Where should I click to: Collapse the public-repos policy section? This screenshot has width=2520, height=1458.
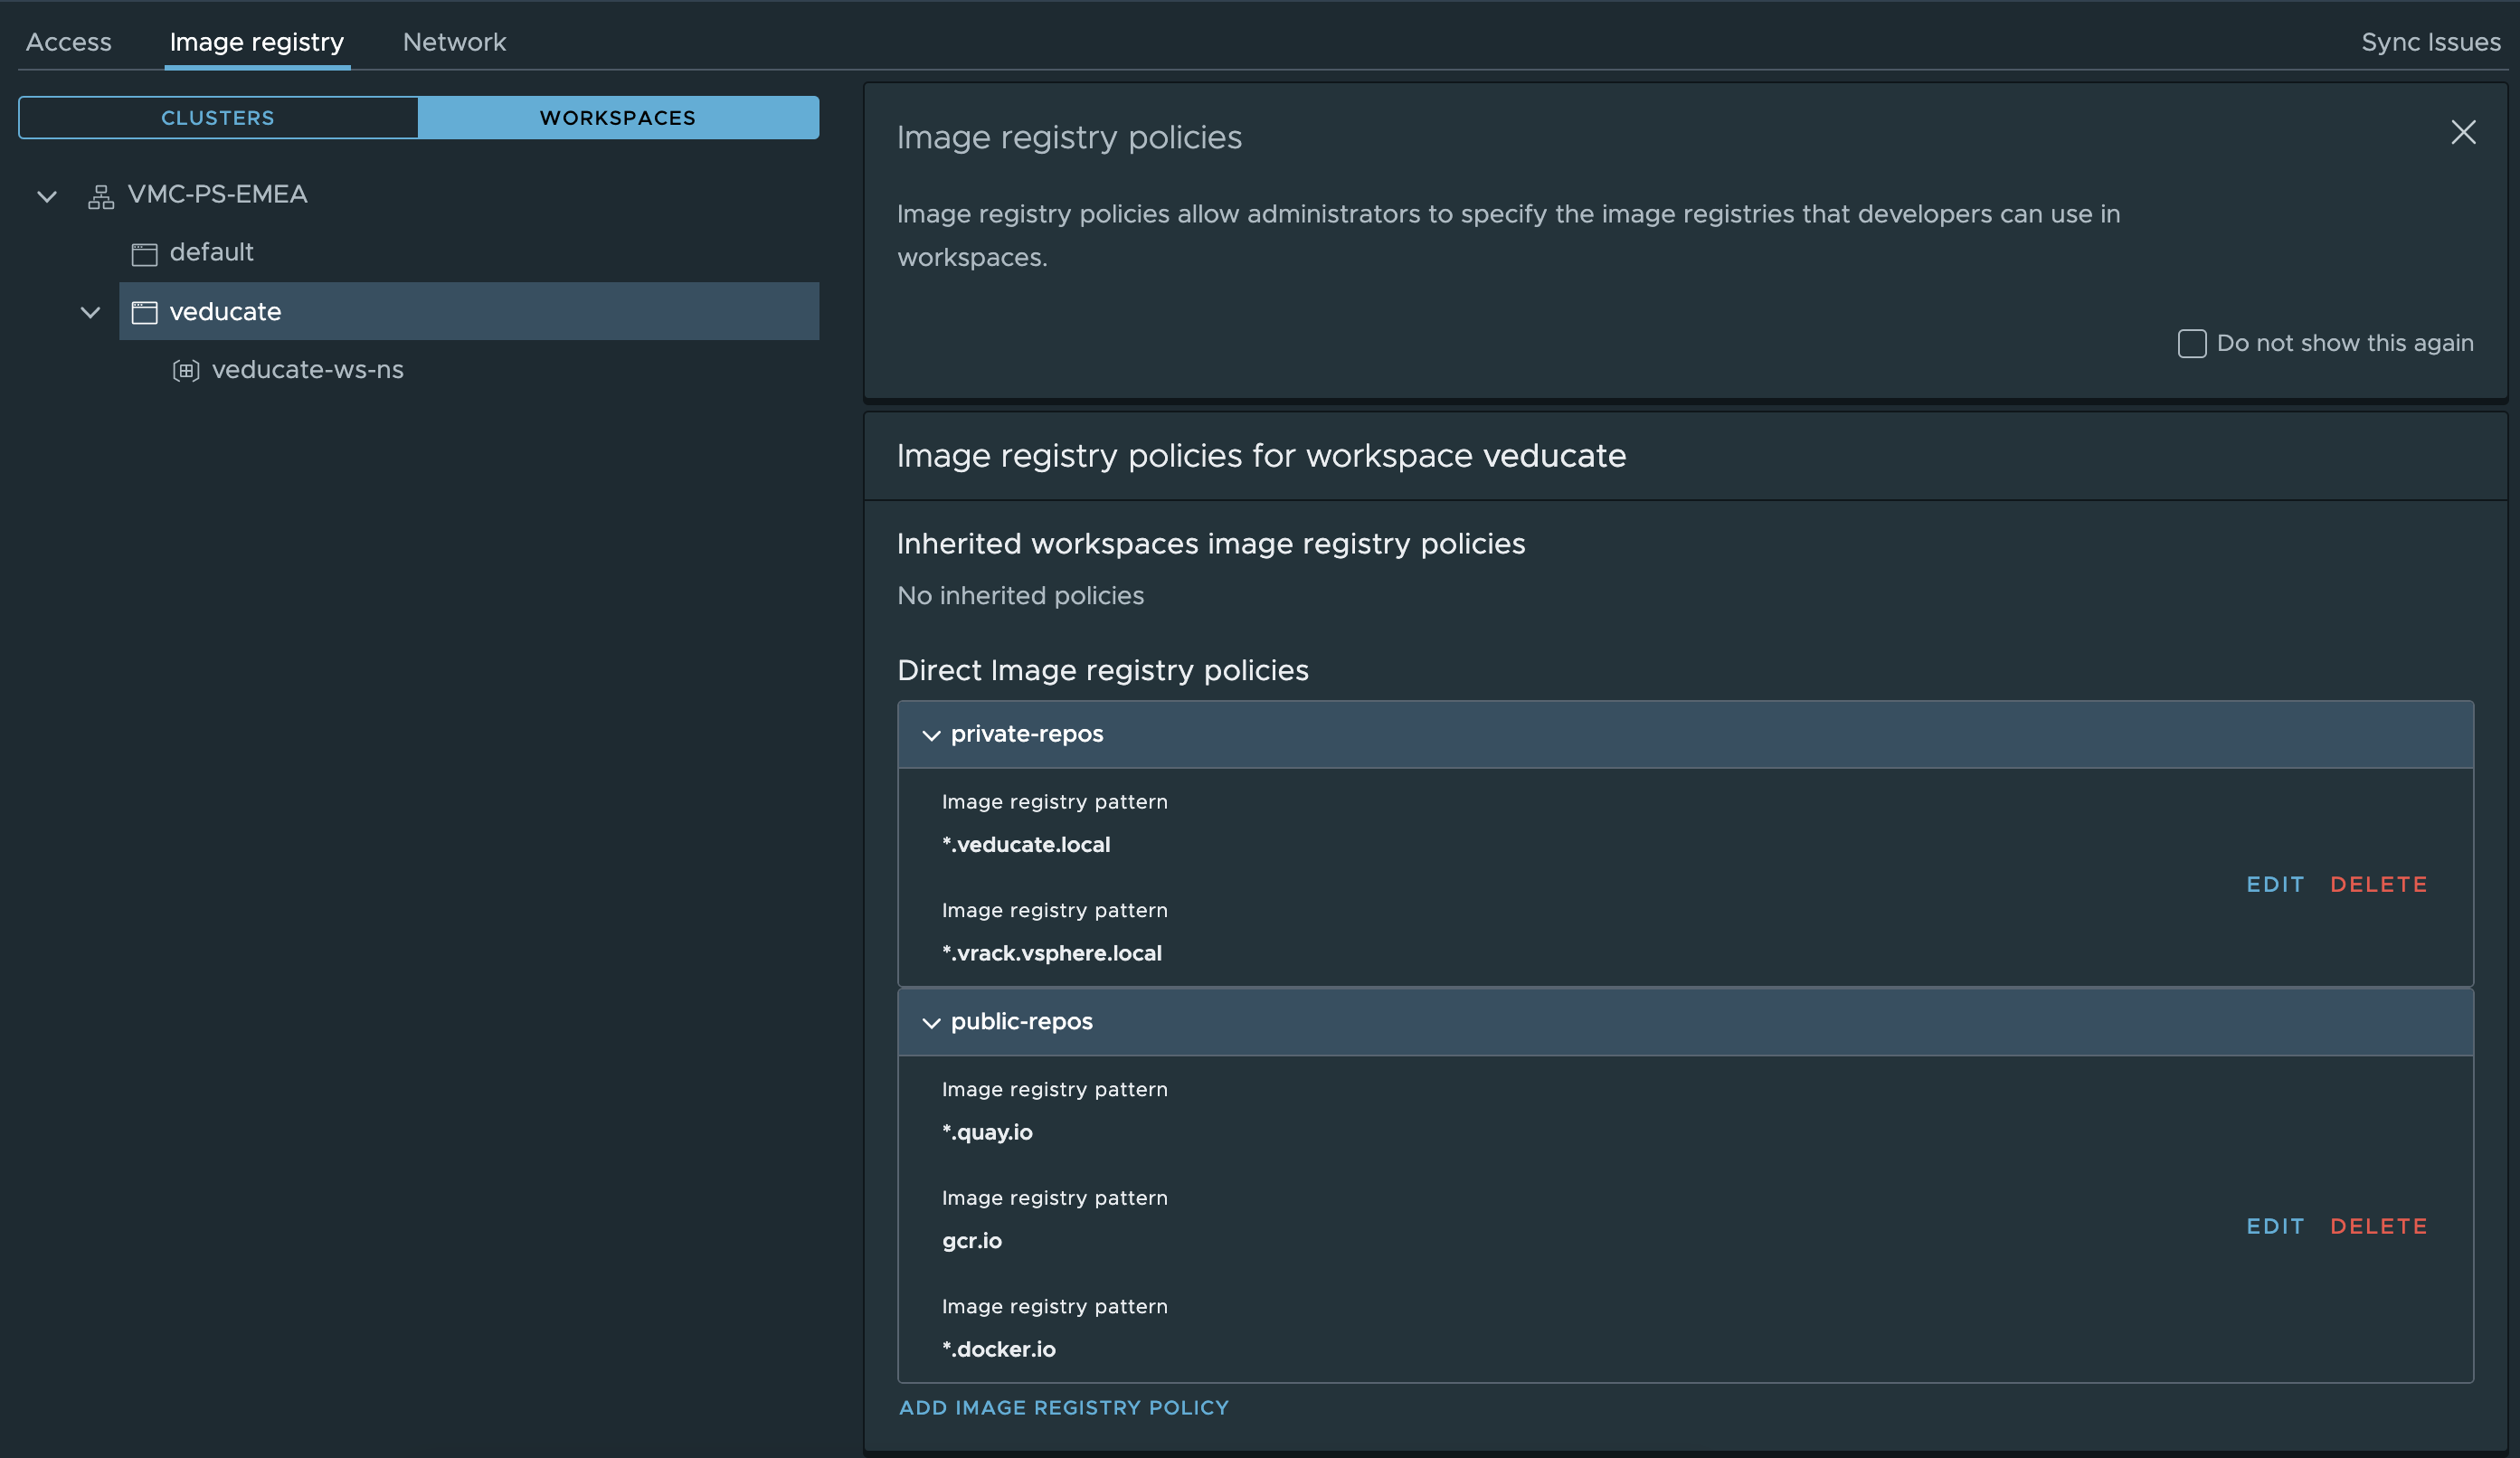tap(931, 1023)
